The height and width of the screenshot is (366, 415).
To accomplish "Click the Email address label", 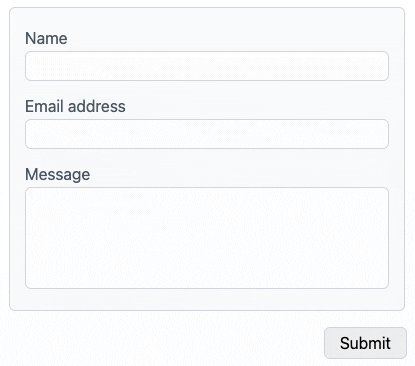I will (x=75, y=106).
